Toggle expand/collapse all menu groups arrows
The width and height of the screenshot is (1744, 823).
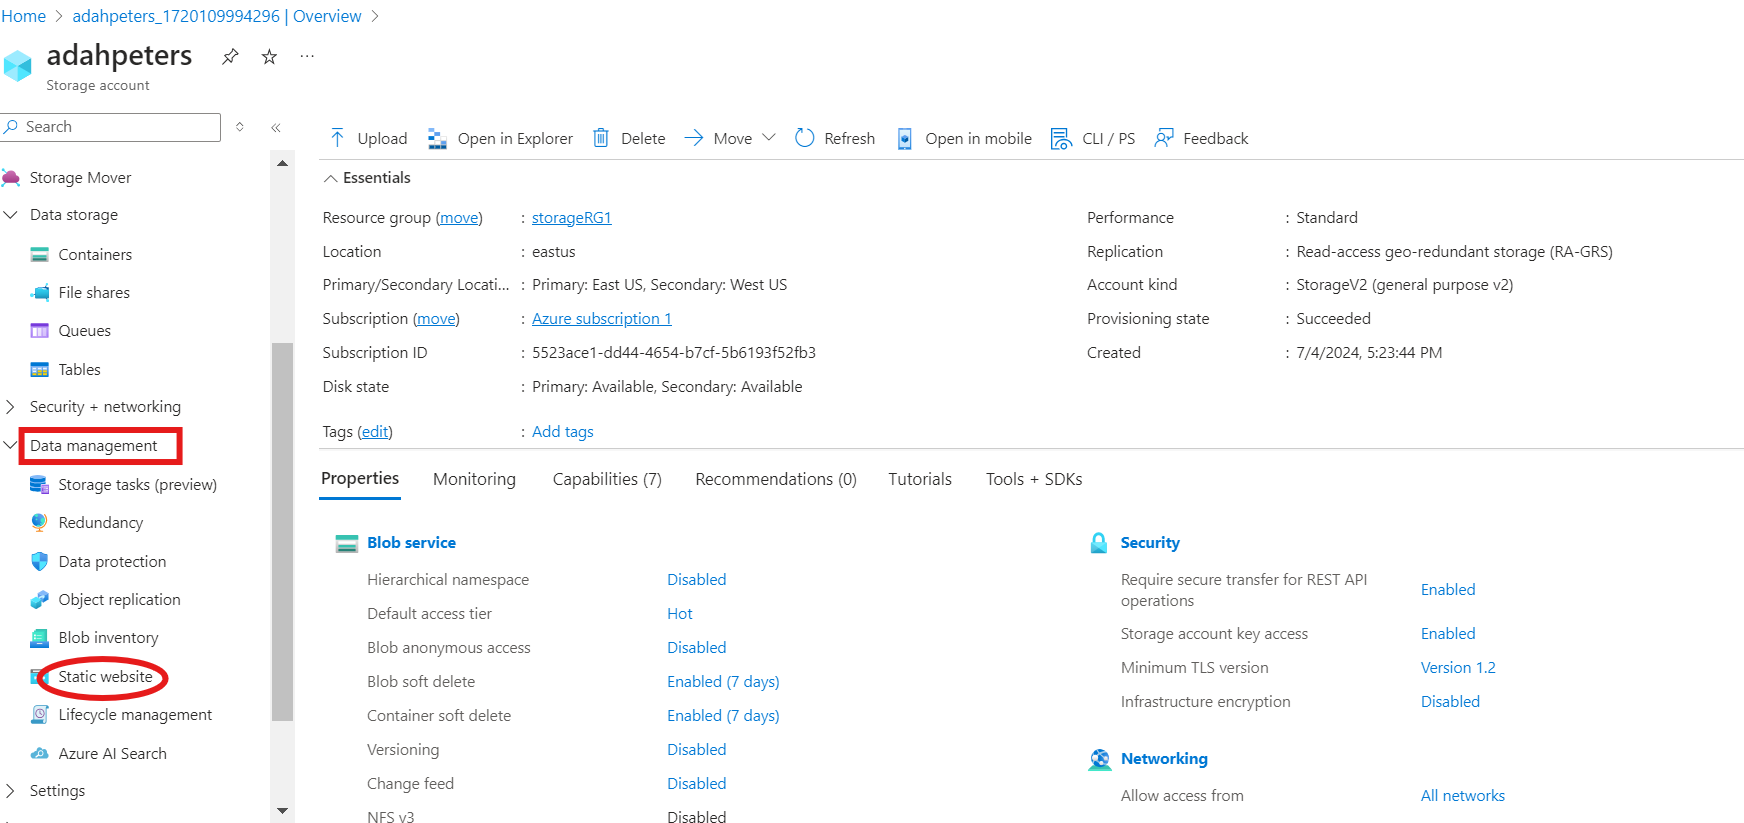coord(240,127)
